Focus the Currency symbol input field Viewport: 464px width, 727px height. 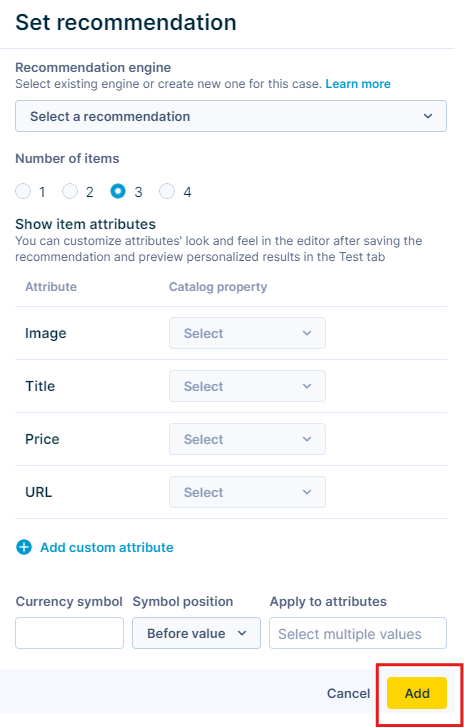(x=70, y=633)
